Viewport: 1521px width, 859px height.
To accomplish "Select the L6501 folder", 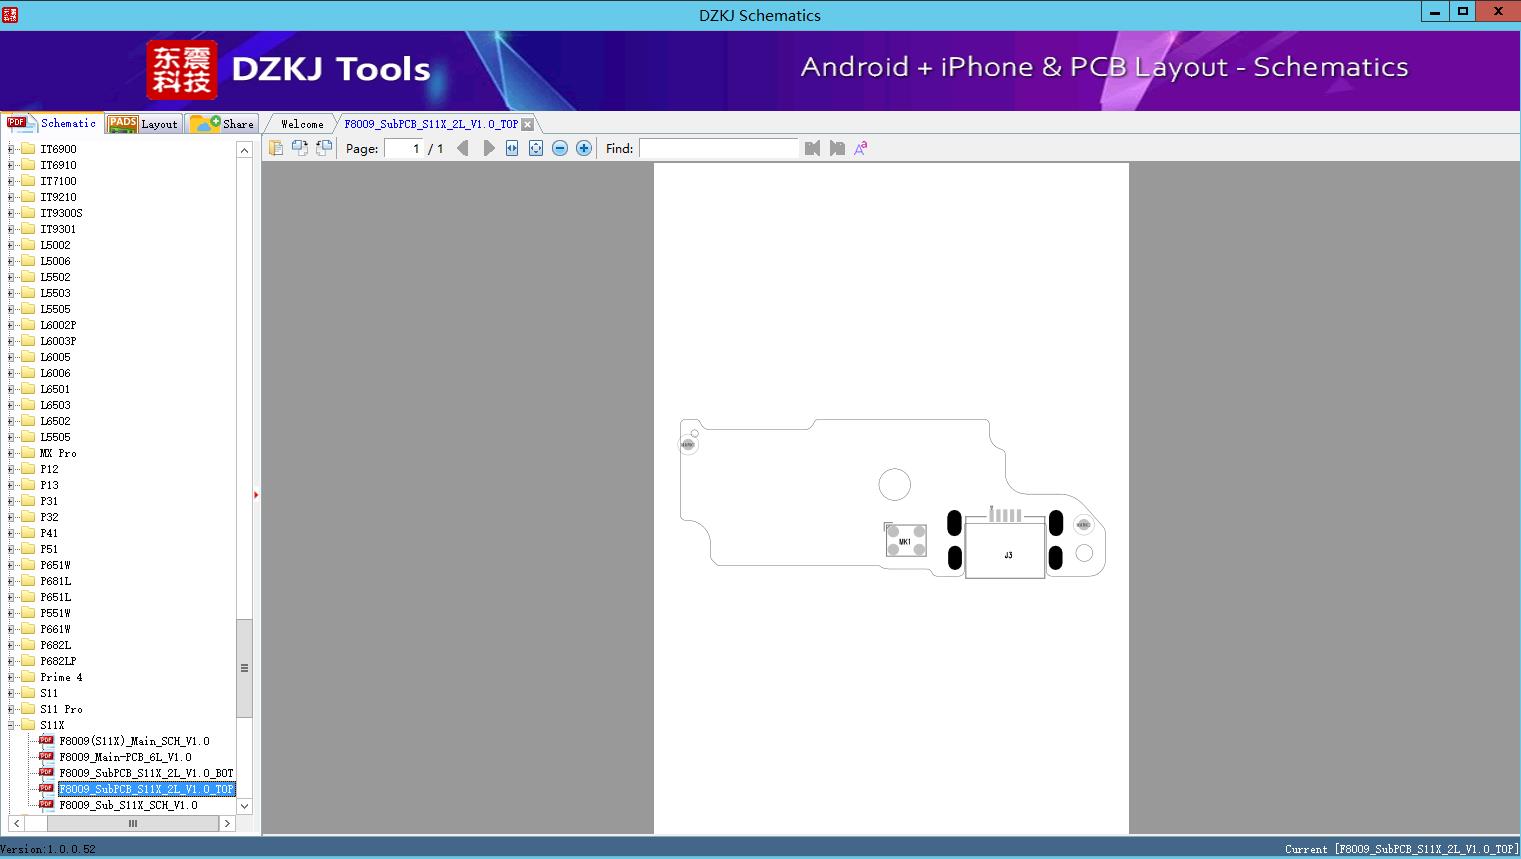I will tap(55, 389).
